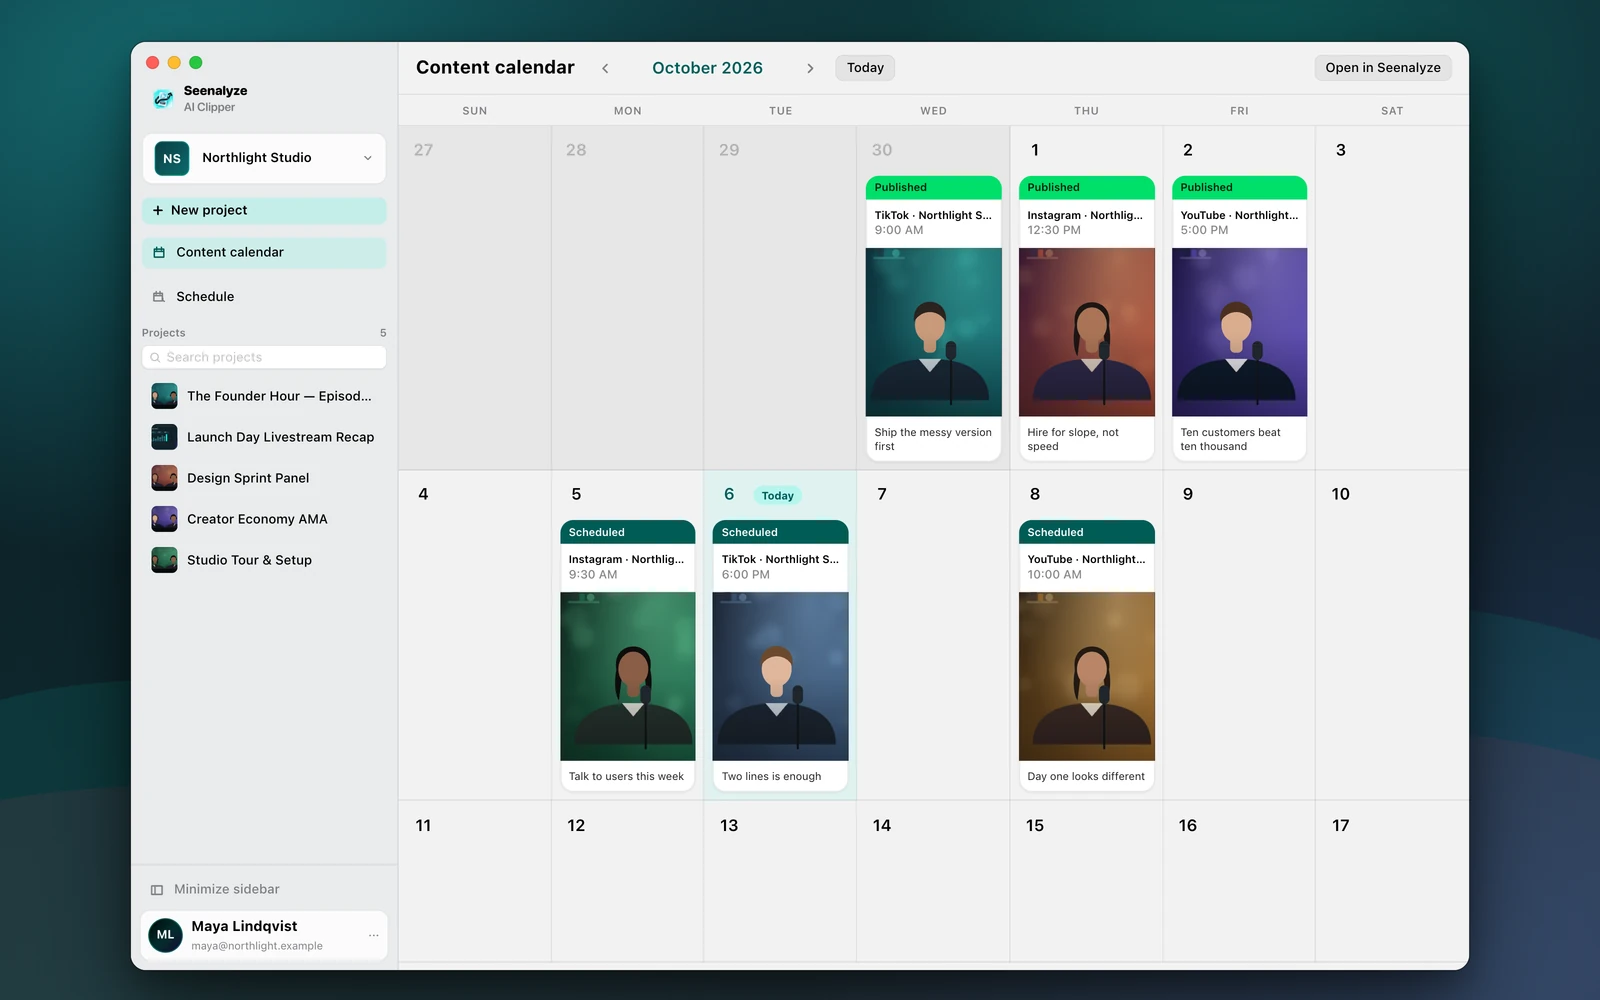Expand the Northlight Studio workspace switcher
Viewport: 1600px width, 1000px height.
[264, 158]
